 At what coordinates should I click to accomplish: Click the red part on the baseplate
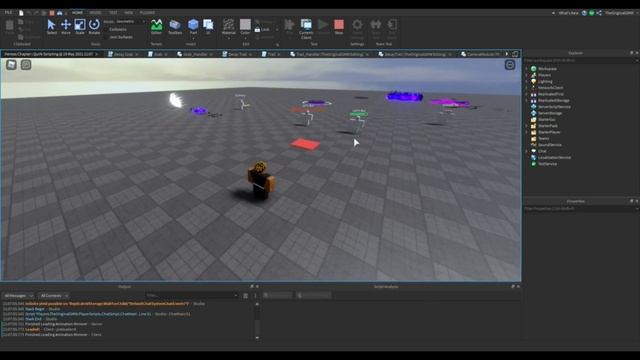tap(305, 144)
